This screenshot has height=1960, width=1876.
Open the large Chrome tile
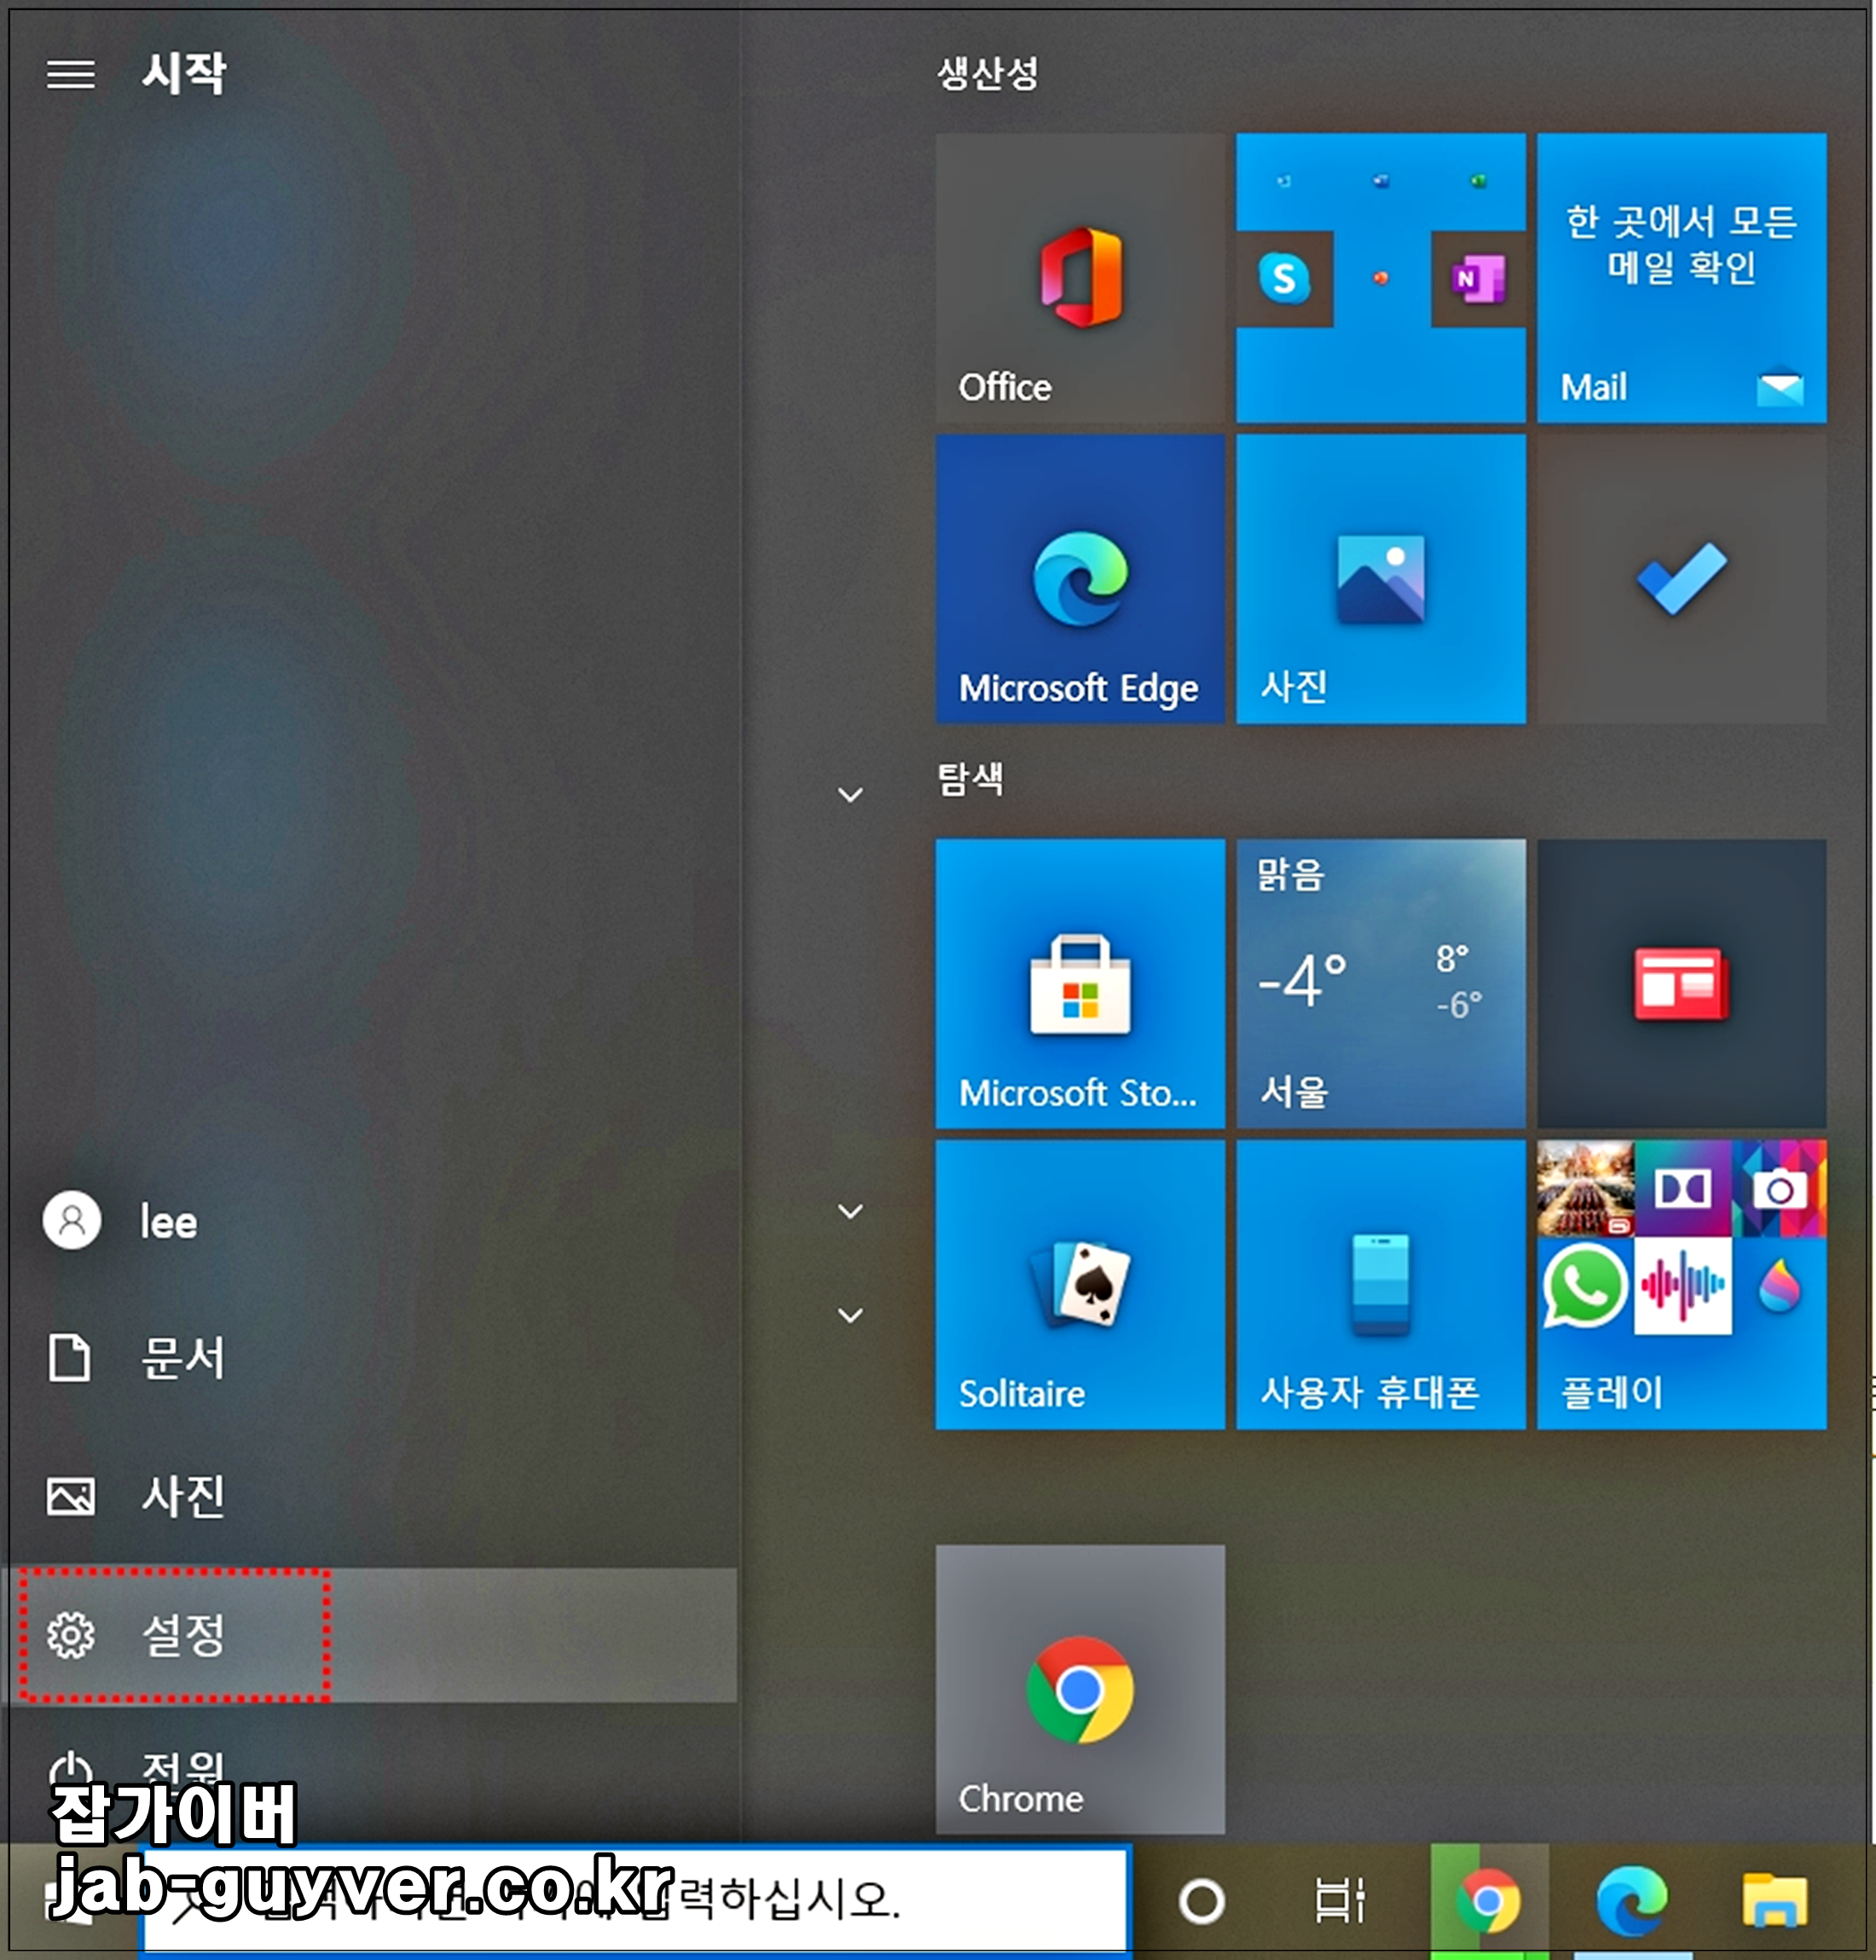[1079, 1689]
